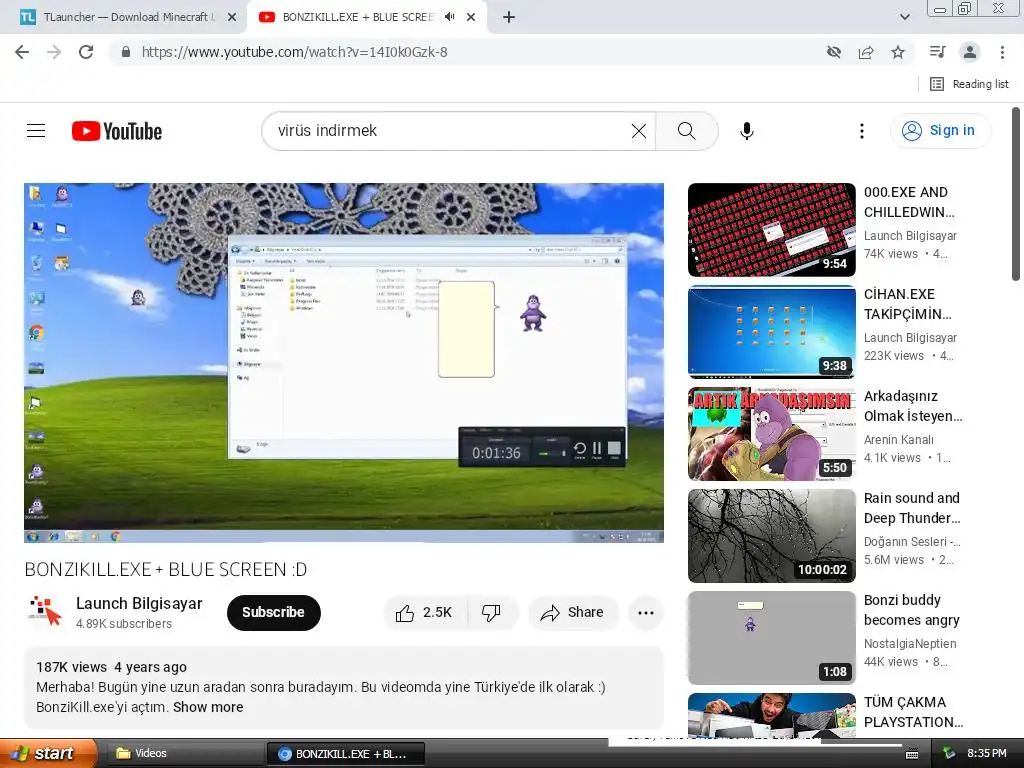The image size is (1024, 768).
Task: Open the Launch Bilgisayar channel name
Action: point(139,603)
